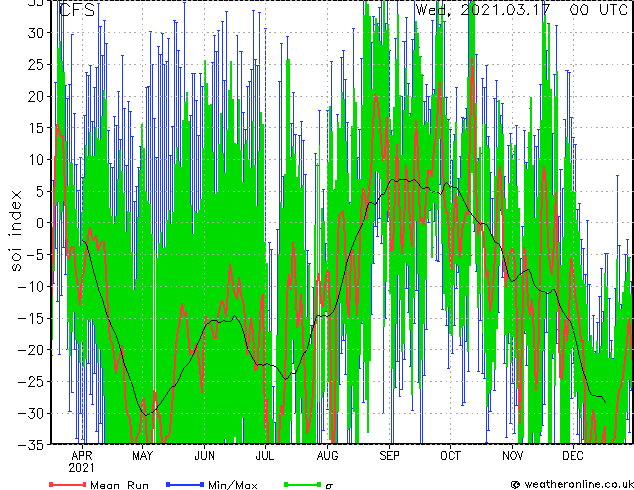Viewport: 634px width, 490px height.
Task: Click the y-axis value -5
Action: pos(36,255)
